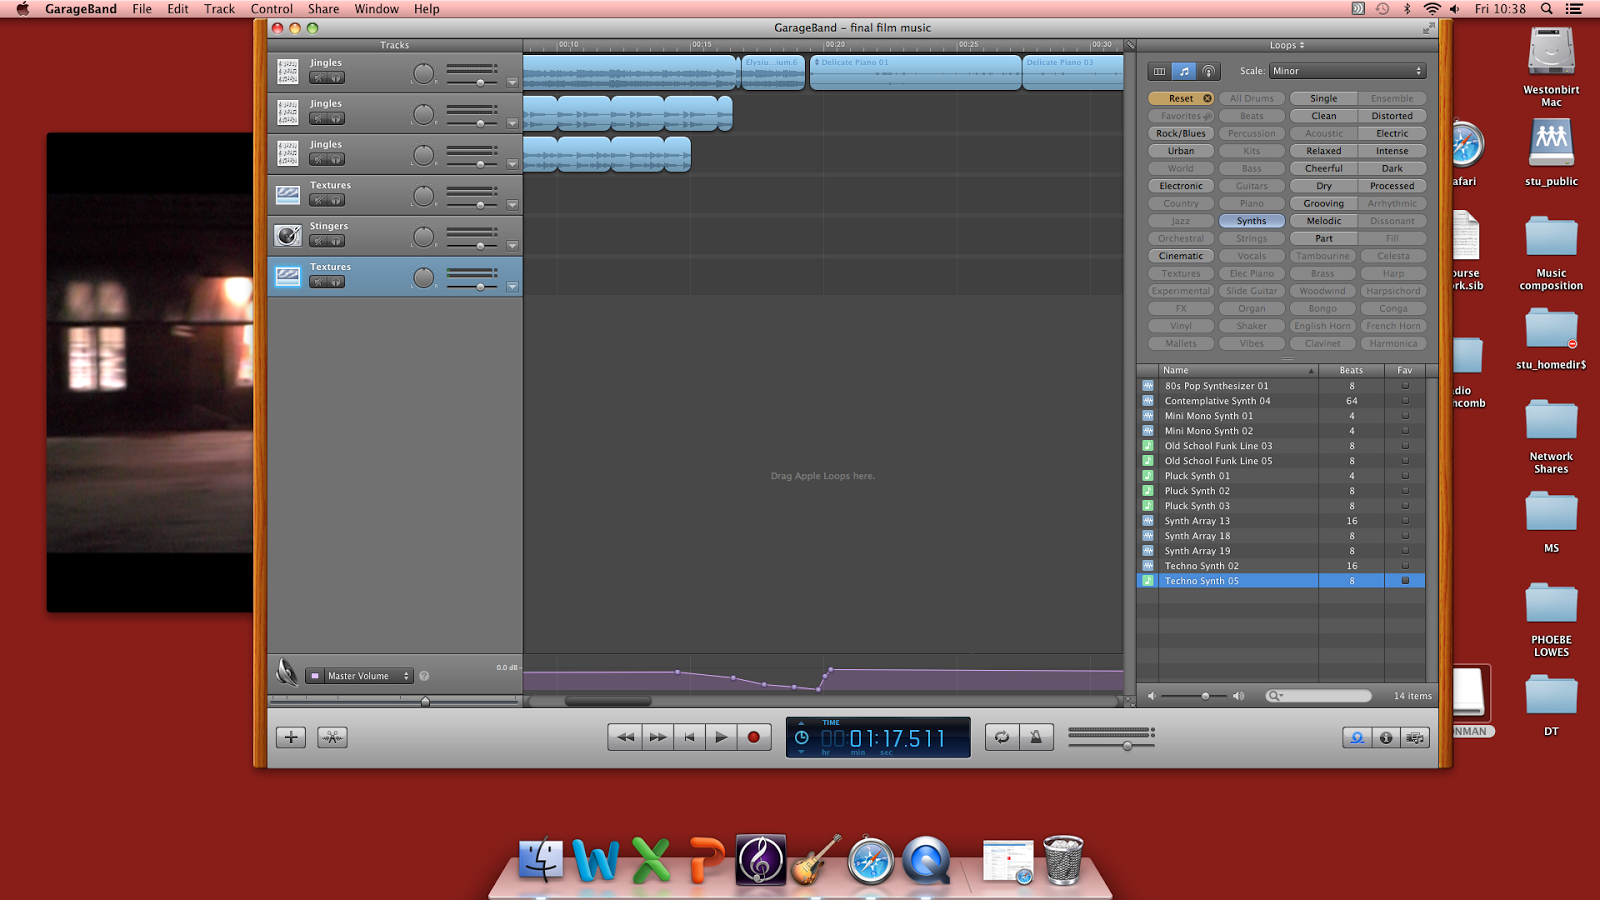This screenshot has height=900, width=1600.
Task: Click the loop preview volume slider
Action: click(1195, 696)
